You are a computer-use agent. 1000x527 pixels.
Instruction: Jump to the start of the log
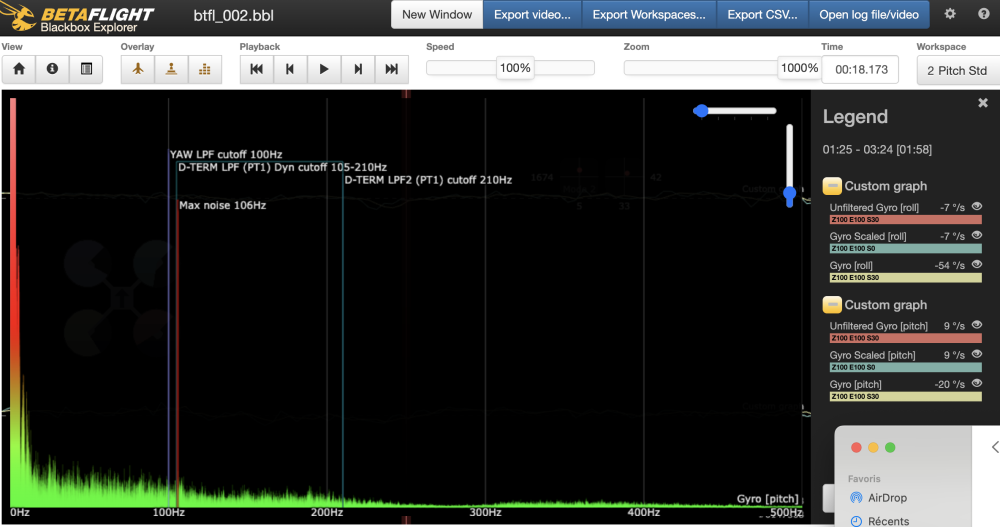[256, 69]
